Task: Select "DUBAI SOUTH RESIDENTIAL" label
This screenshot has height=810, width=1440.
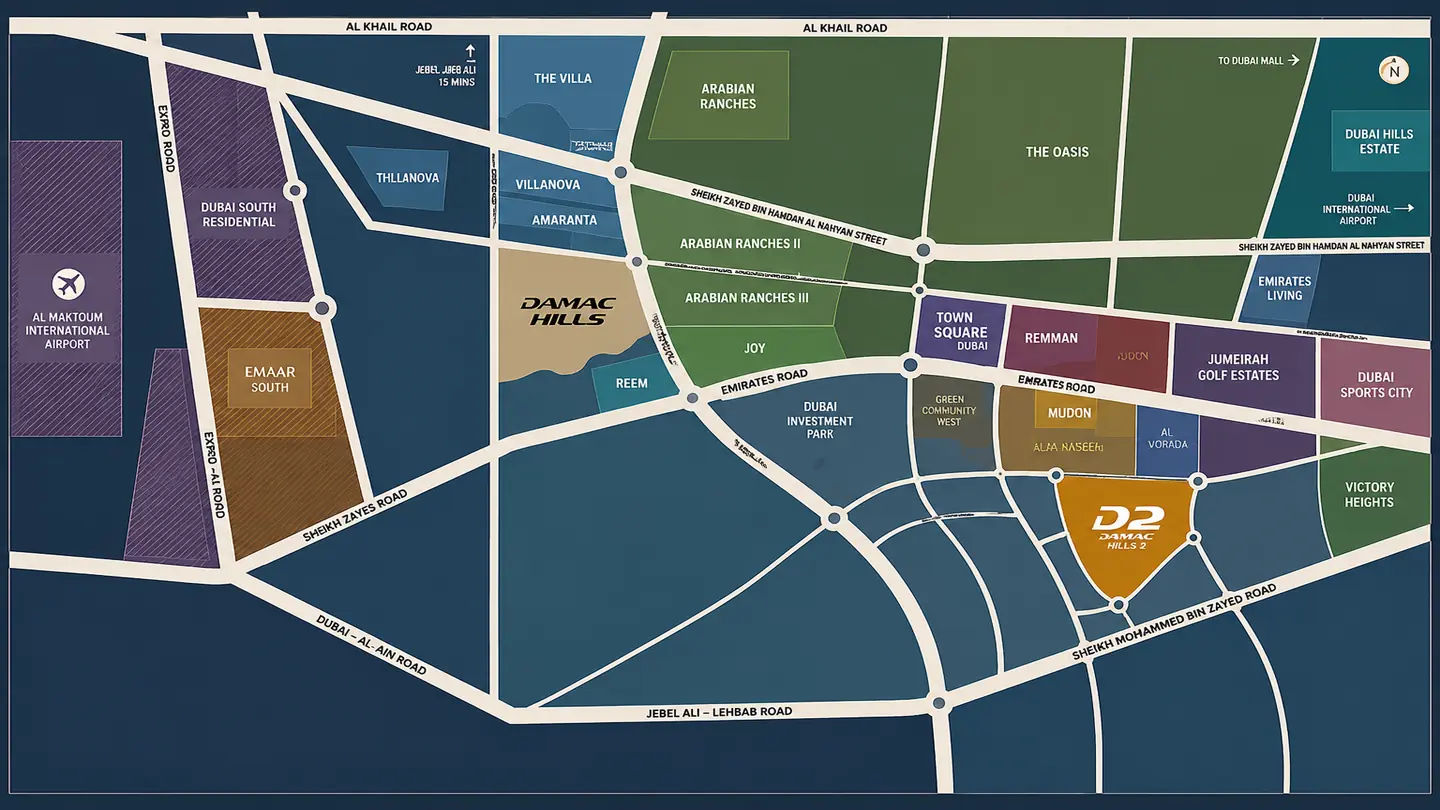Action: pos(238,214)
